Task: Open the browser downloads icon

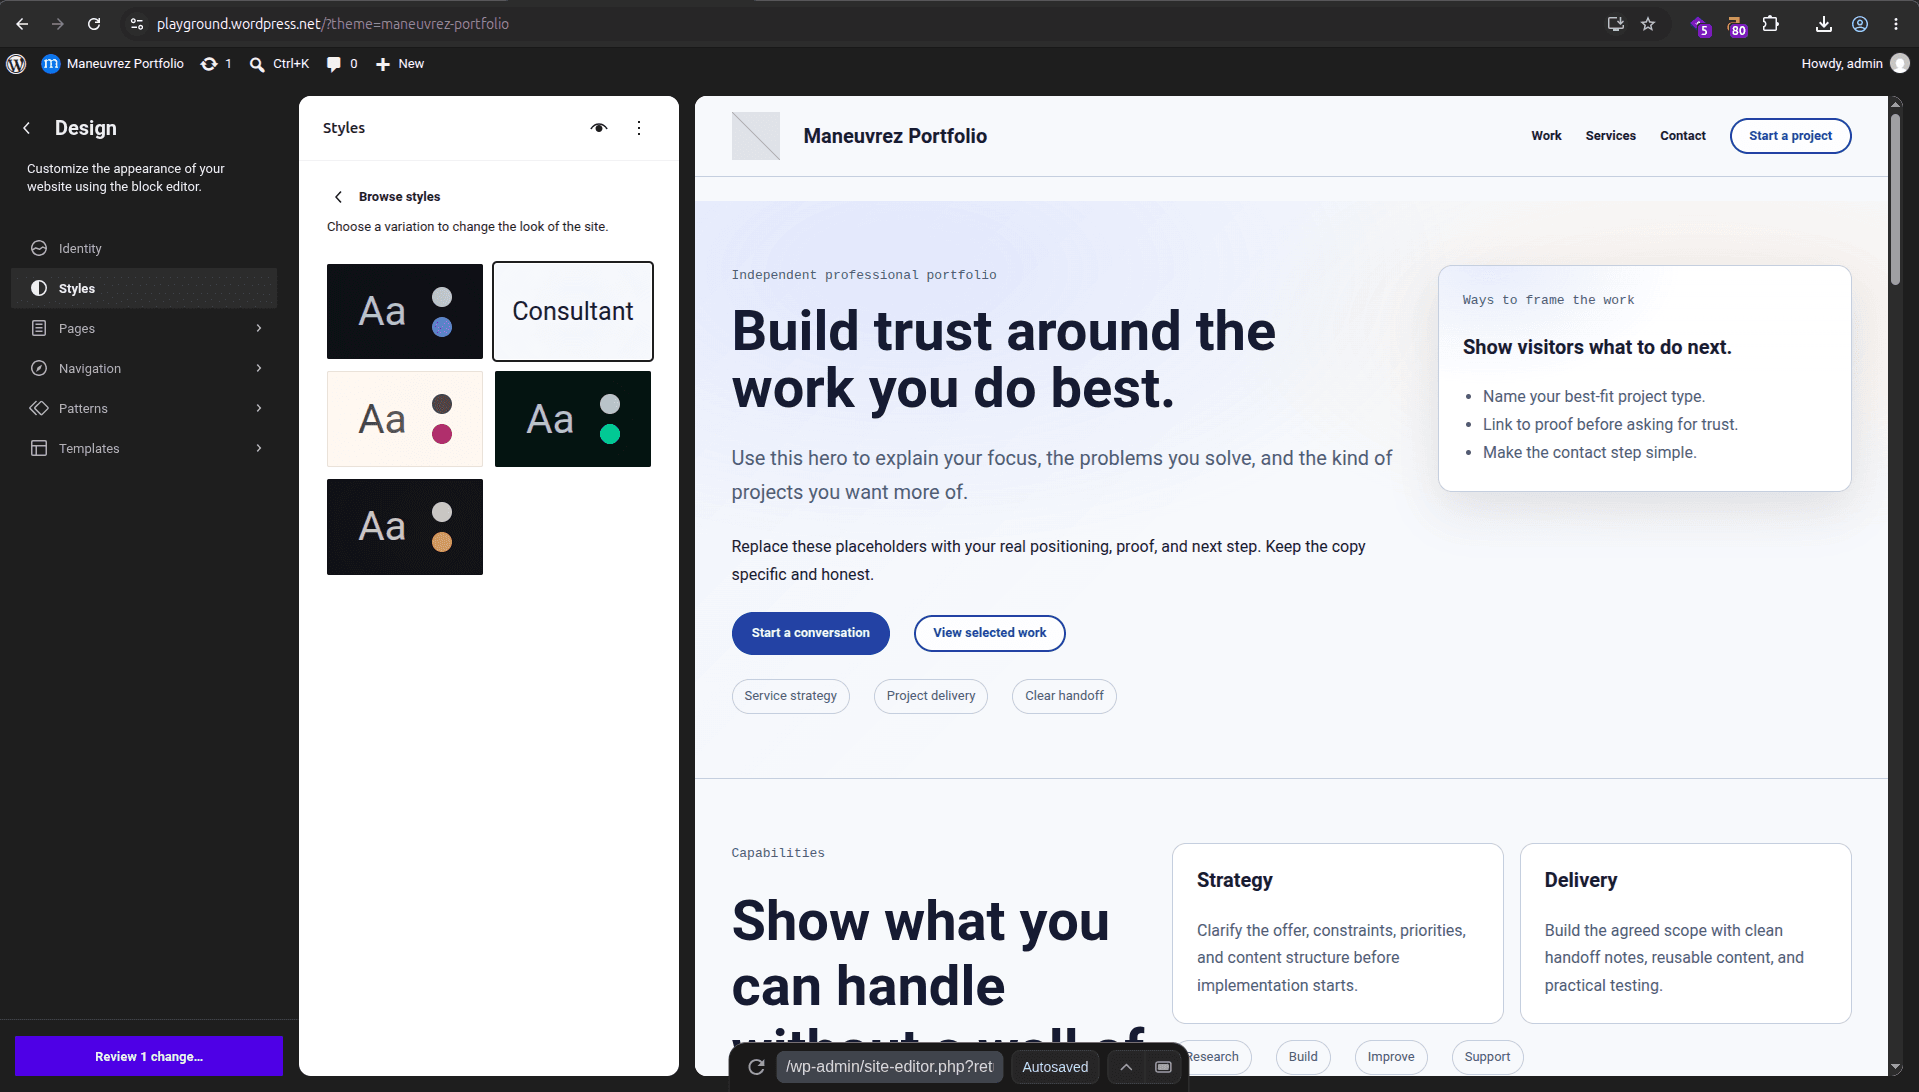Action: [x=1824, y=24]
